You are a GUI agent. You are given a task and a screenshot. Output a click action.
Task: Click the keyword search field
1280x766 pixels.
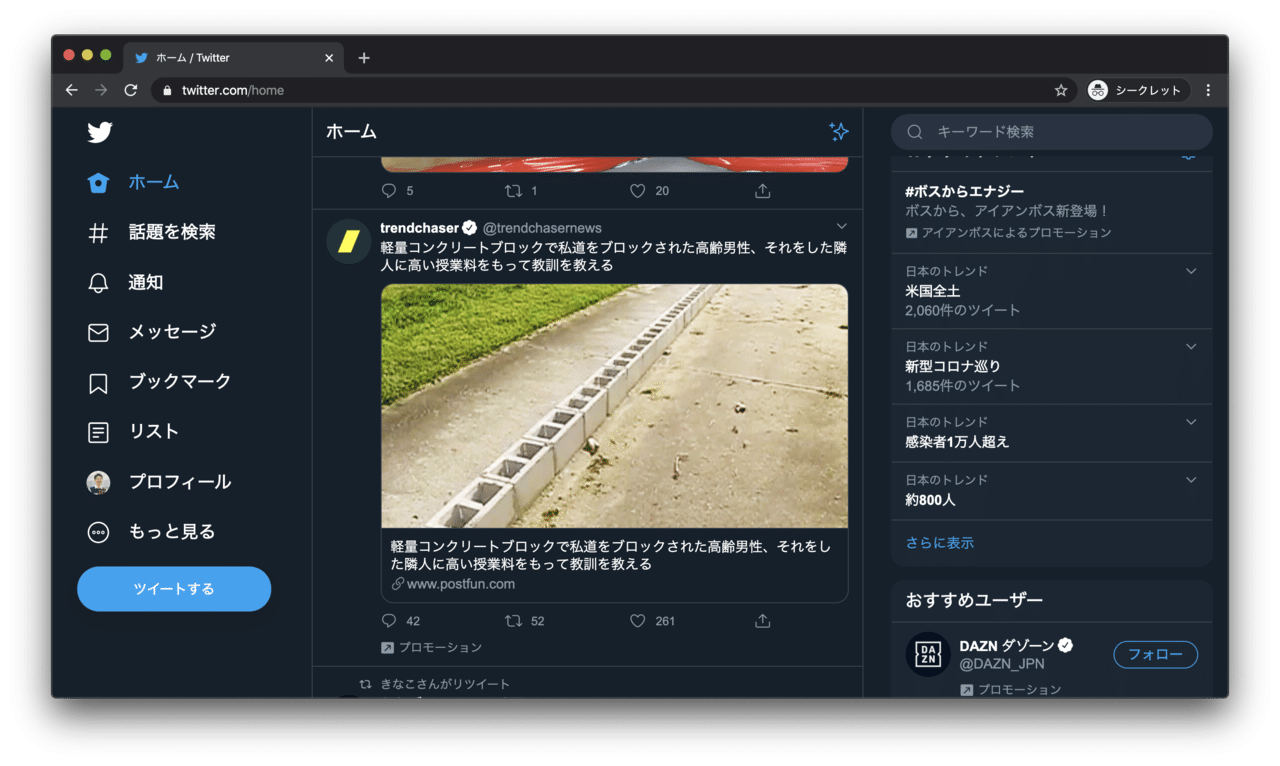[x=1051, y=131]
